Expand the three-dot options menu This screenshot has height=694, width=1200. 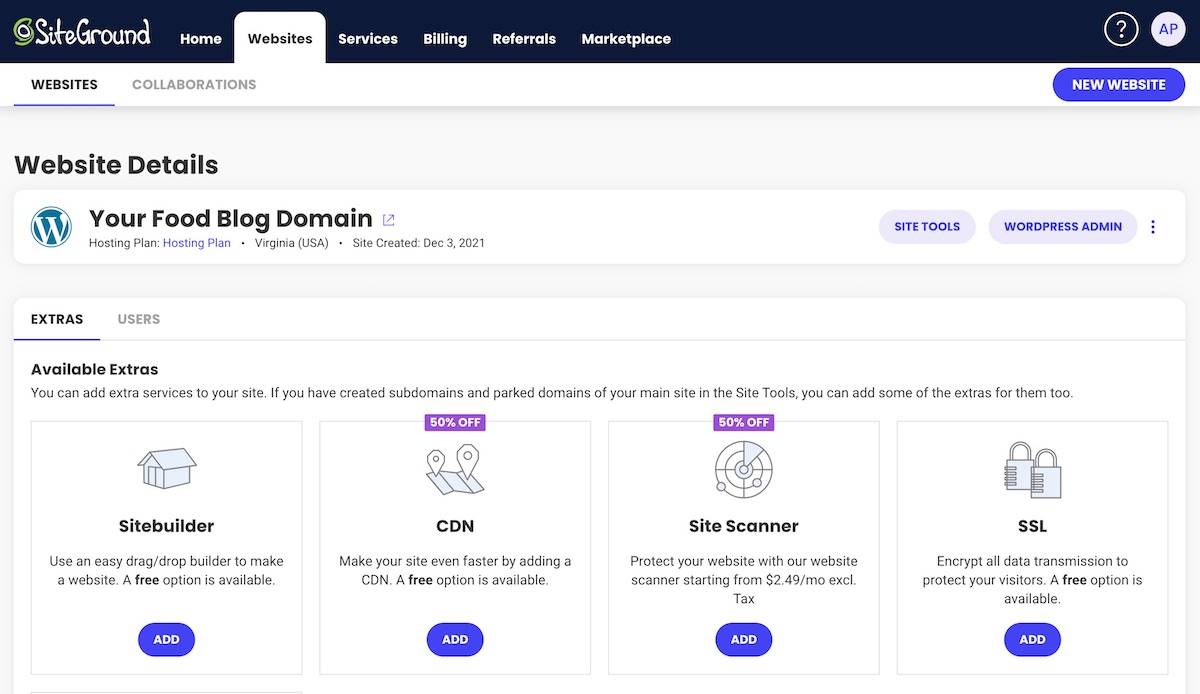coord(1153,226)
